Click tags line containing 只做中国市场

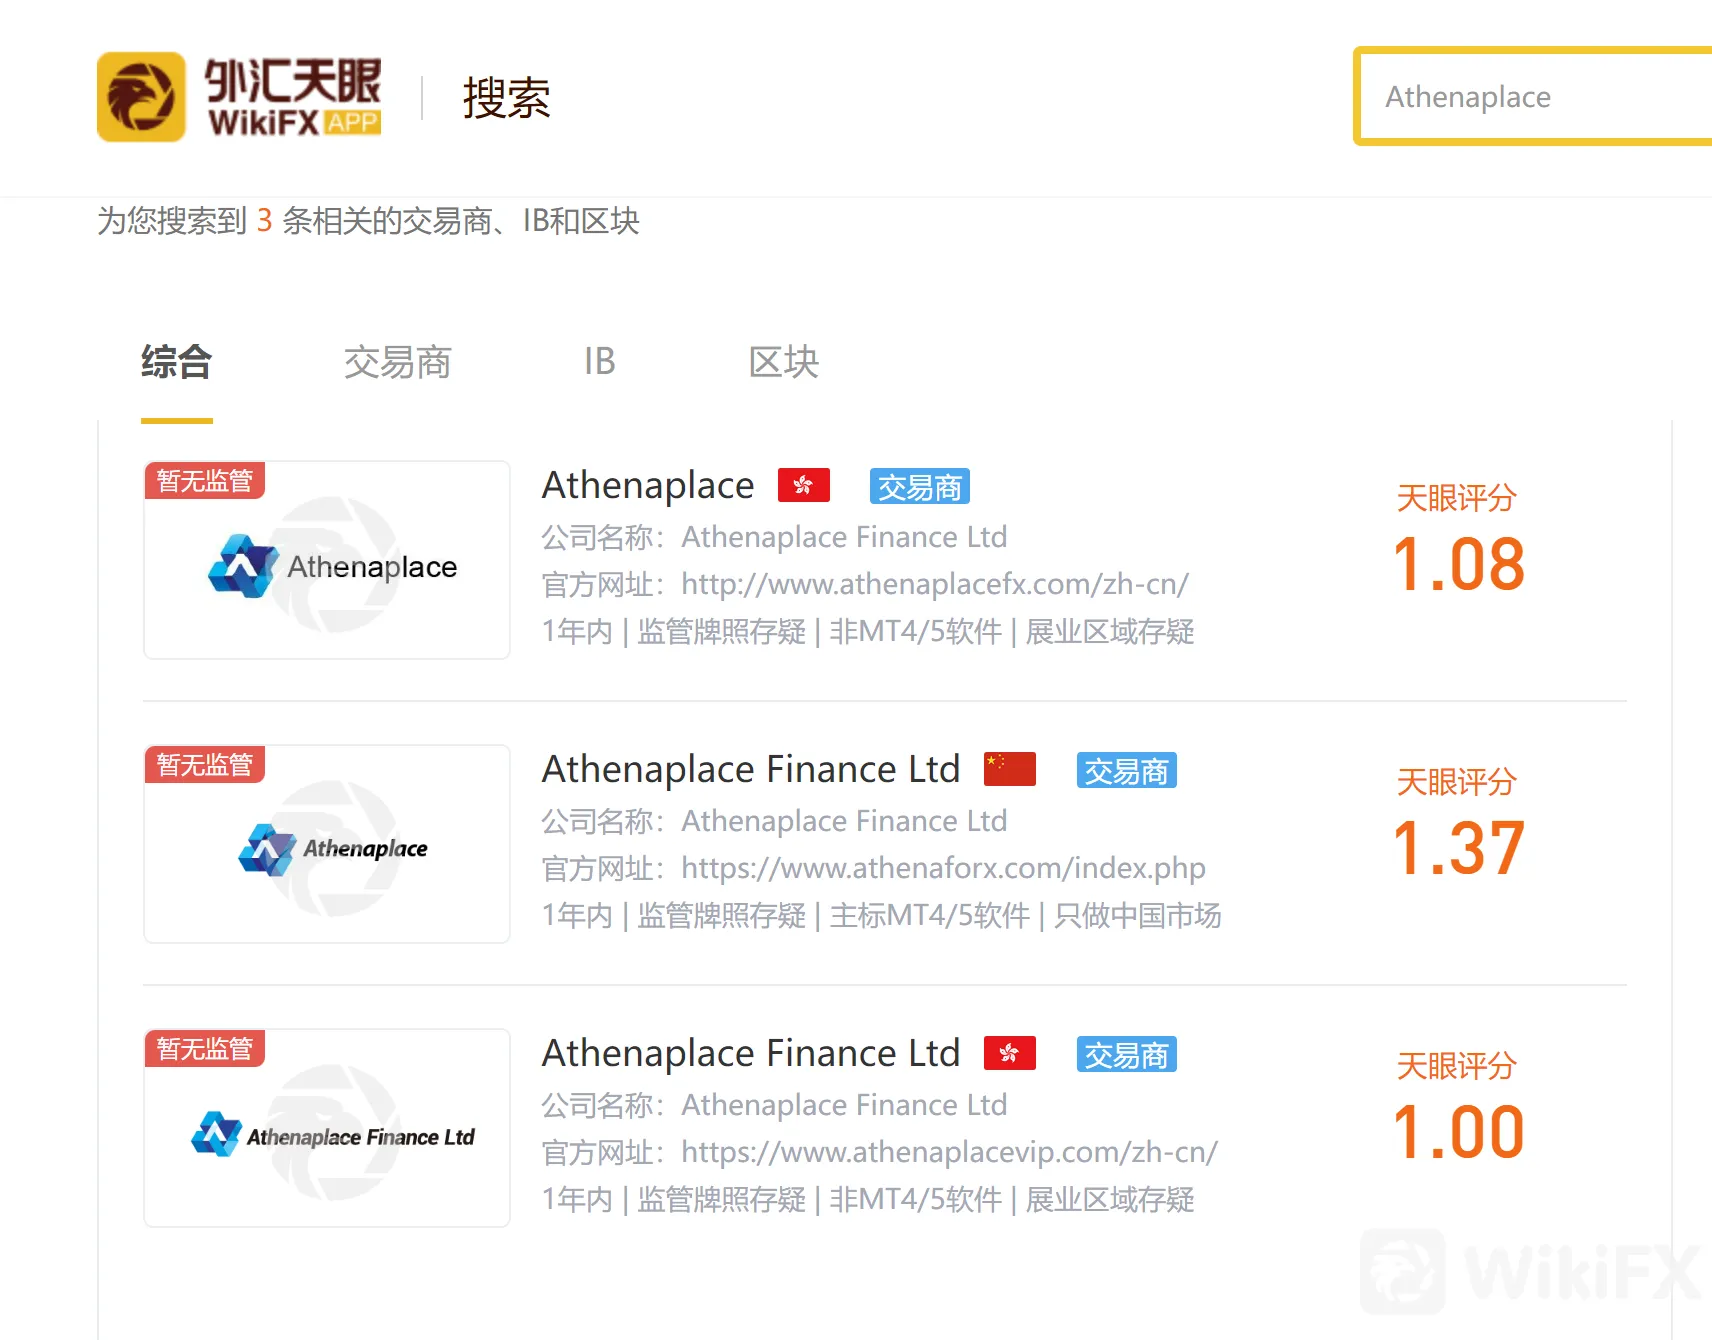click(881, 916)
